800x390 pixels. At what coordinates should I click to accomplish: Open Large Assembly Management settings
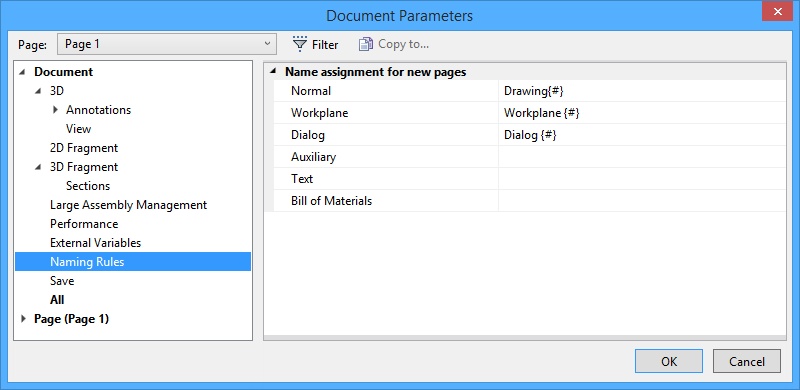coord(128,205)
